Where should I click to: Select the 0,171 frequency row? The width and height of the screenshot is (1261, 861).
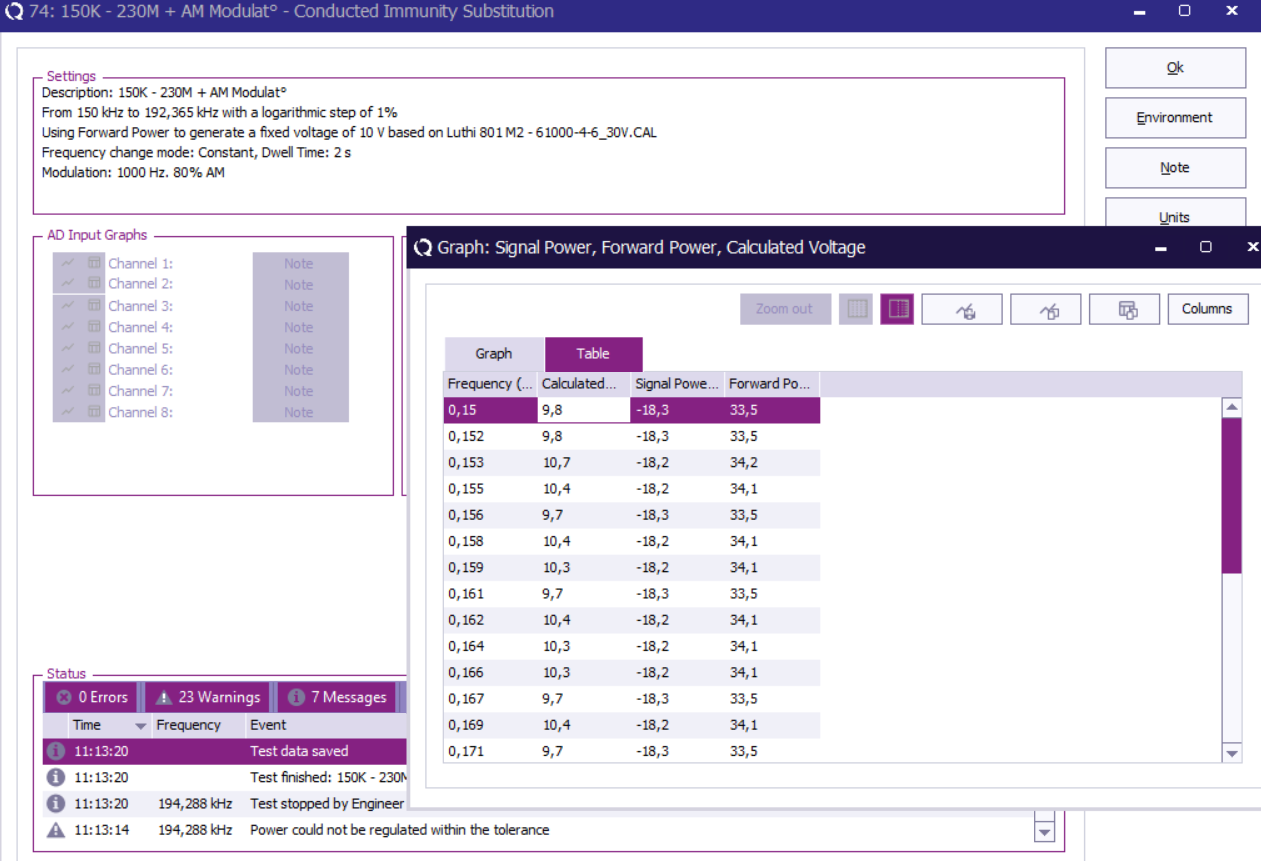point(632,751)
